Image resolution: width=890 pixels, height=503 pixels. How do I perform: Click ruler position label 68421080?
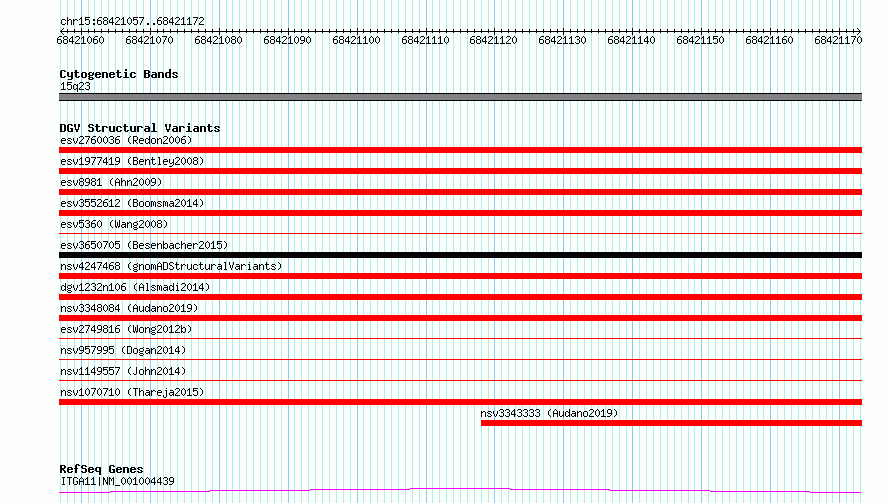(219, 40)
